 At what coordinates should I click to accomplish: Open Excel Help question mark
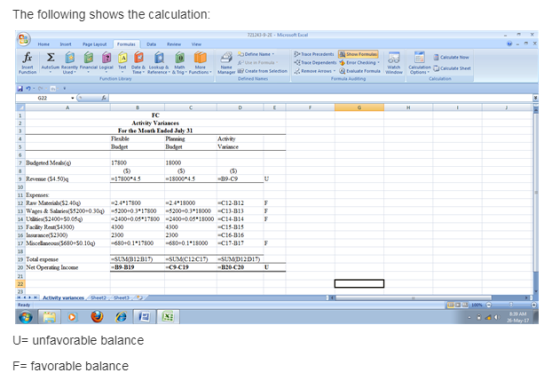click(x=509, y=44)
